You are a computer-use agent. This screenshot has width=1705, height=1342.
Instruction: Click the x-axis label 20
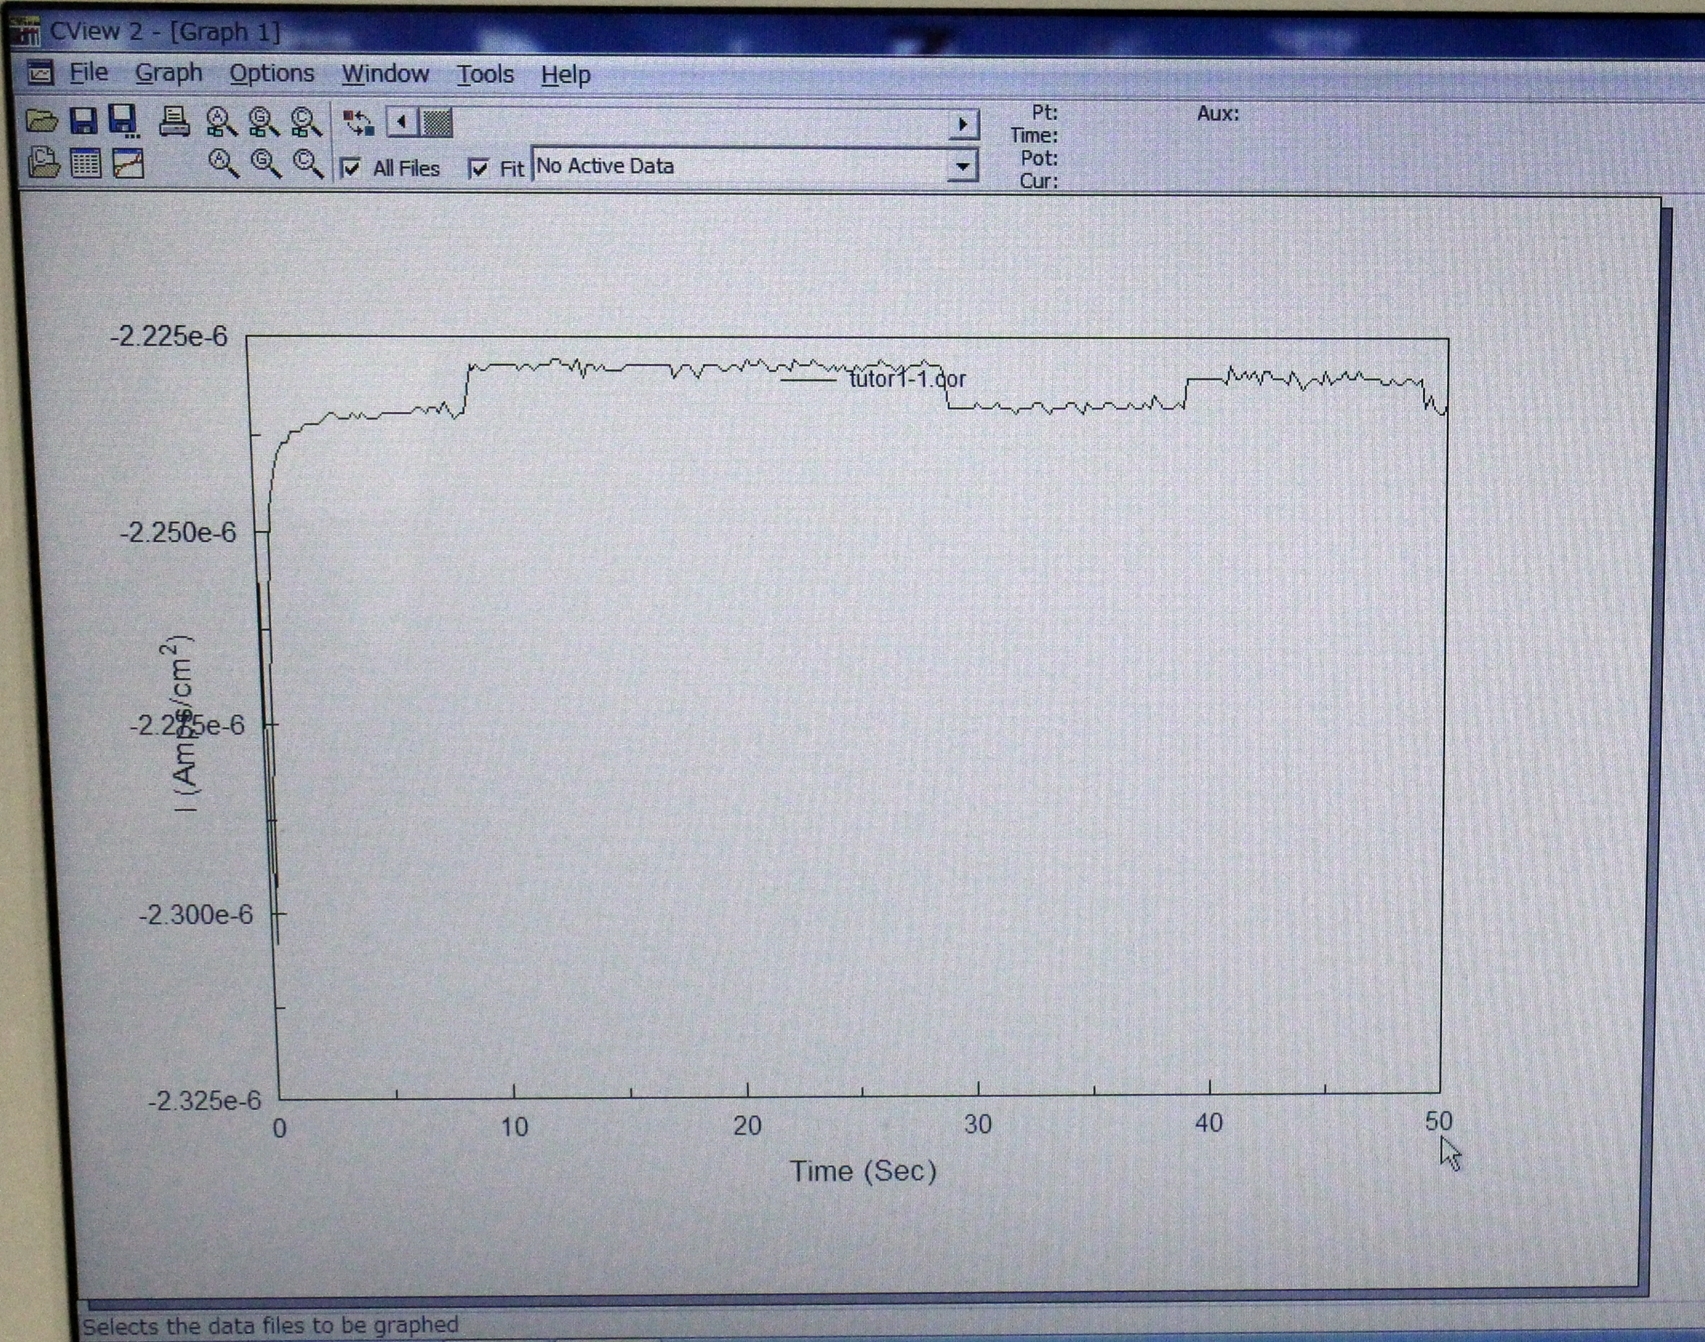[x=747, y=1126]
